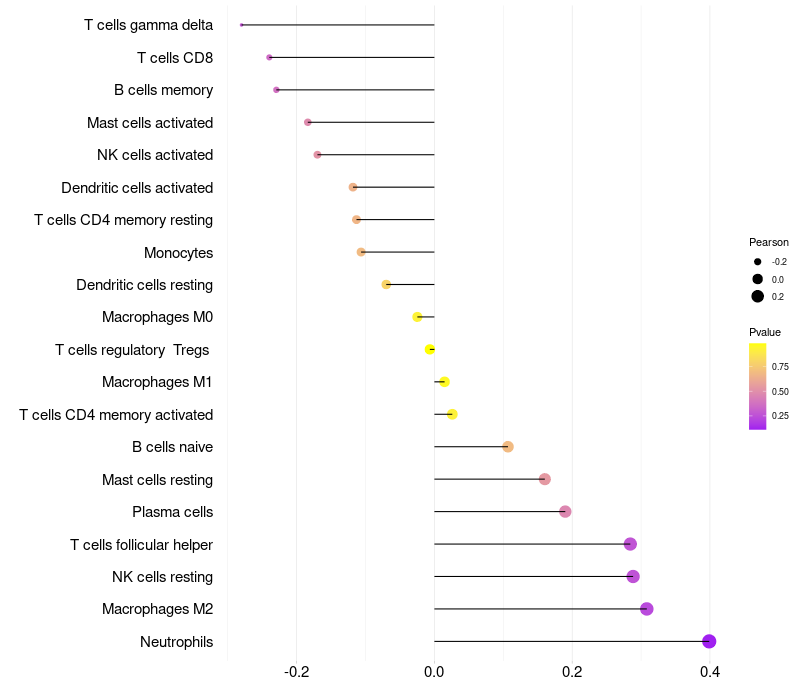Click the T cells follicular helper dot
This screenshot has width=800, height=700.
630,544
